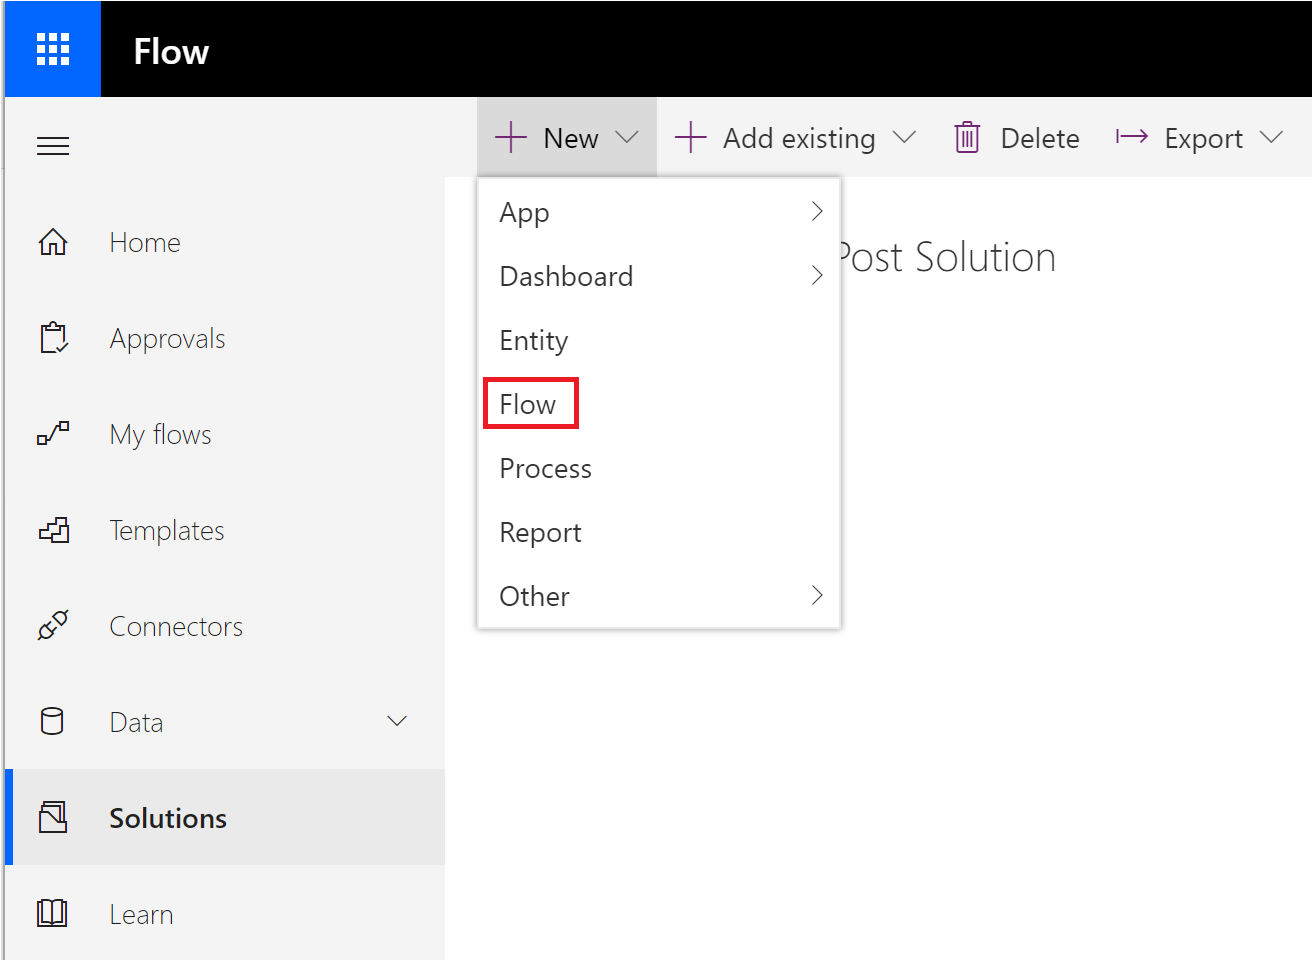The height and width of the screenshot is (961, 1313).
Task: Open the Solutions navigation link
Action: [x=168, y=818]
